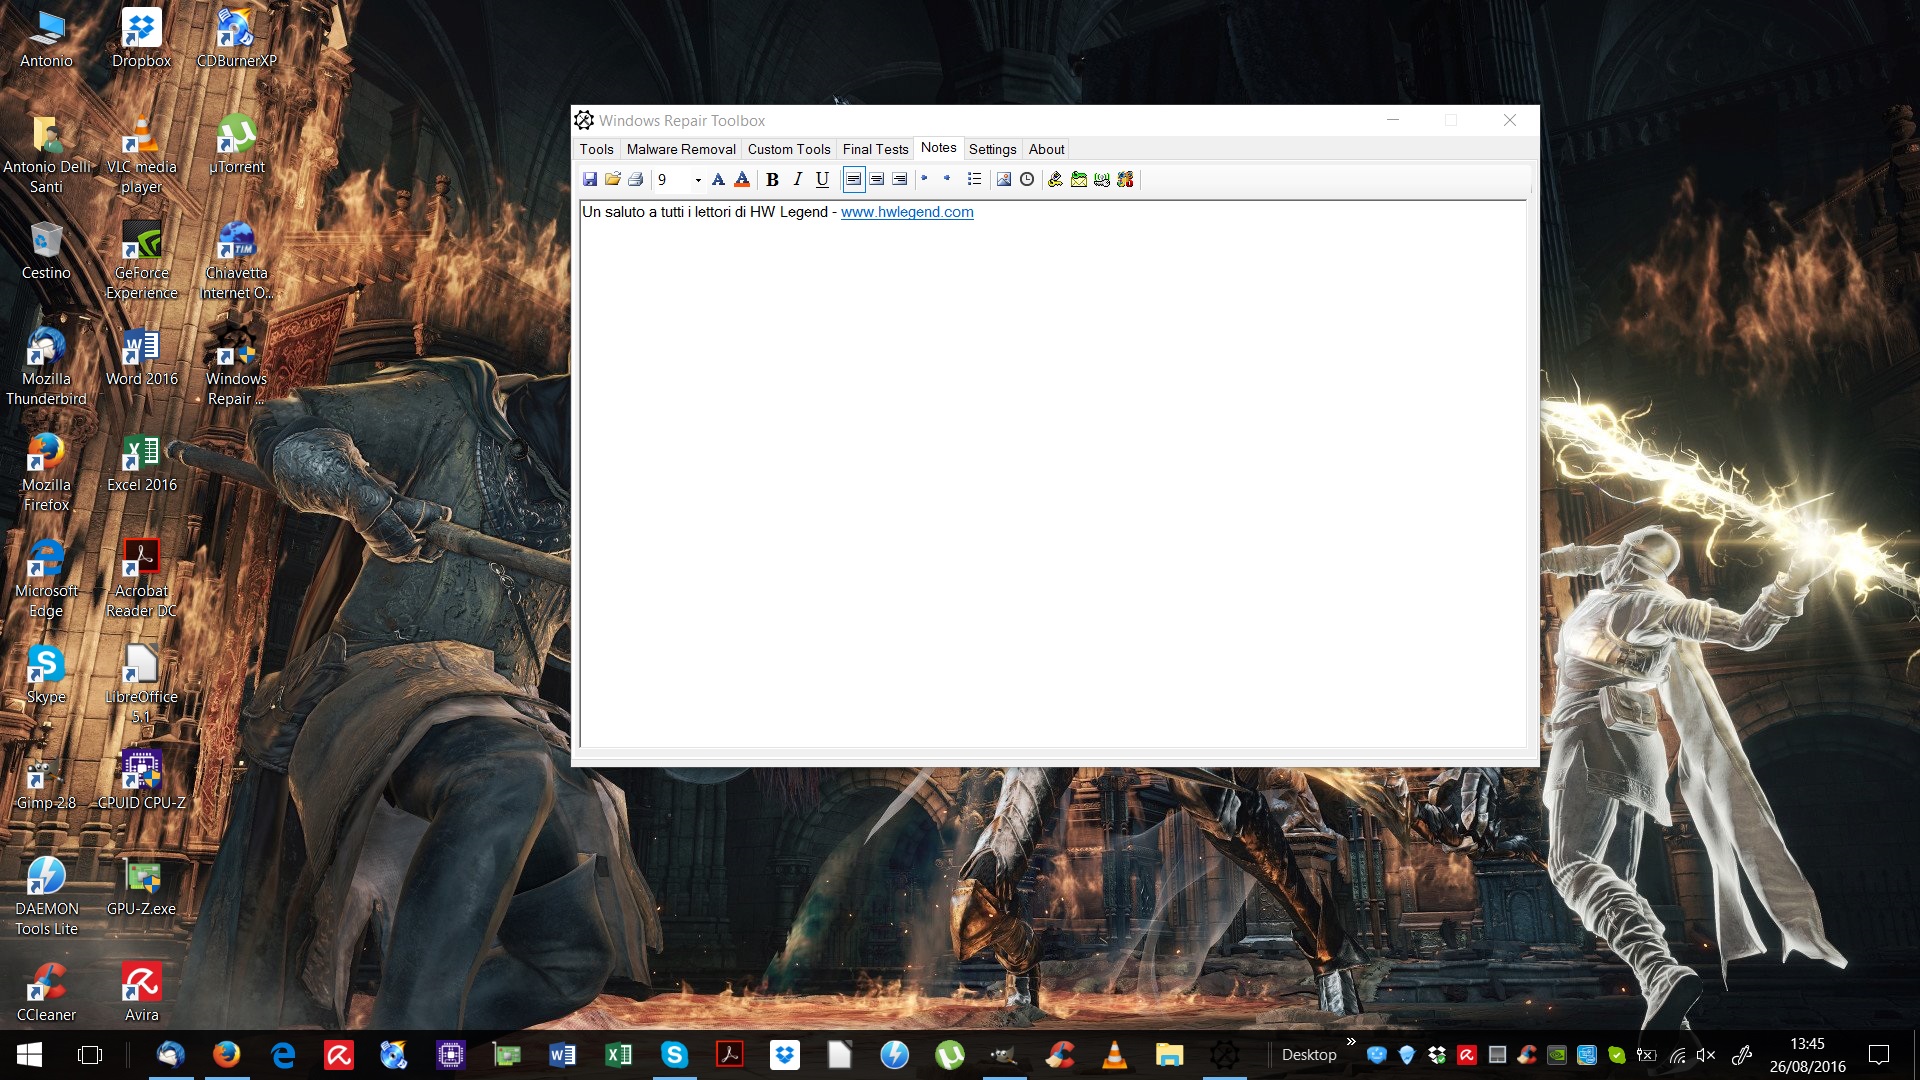Click the system information icon at the toolbar end
The image size is (1920, 1080).
click(1126, 179)
